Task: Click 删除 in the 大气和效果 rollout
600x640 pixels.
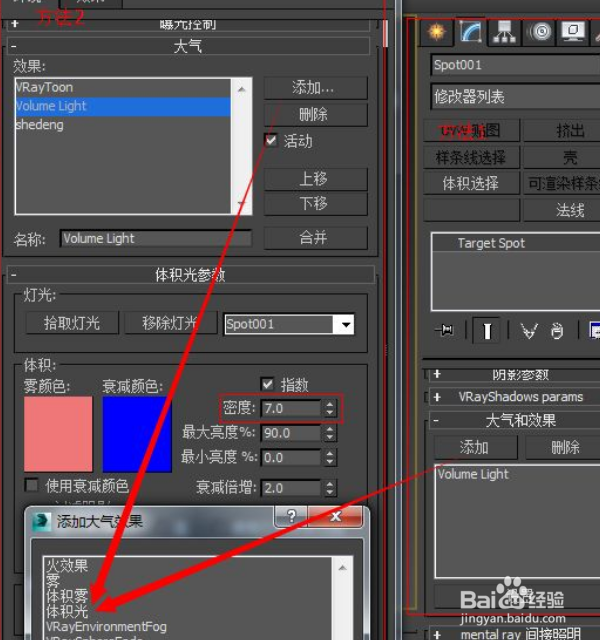Action: click(x=565, y=447)
